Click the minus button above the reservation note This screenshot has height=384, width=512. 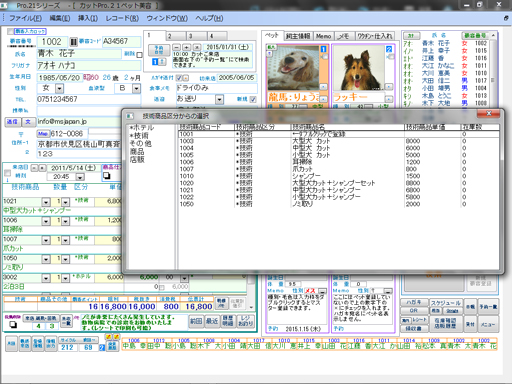coord(177,47)
